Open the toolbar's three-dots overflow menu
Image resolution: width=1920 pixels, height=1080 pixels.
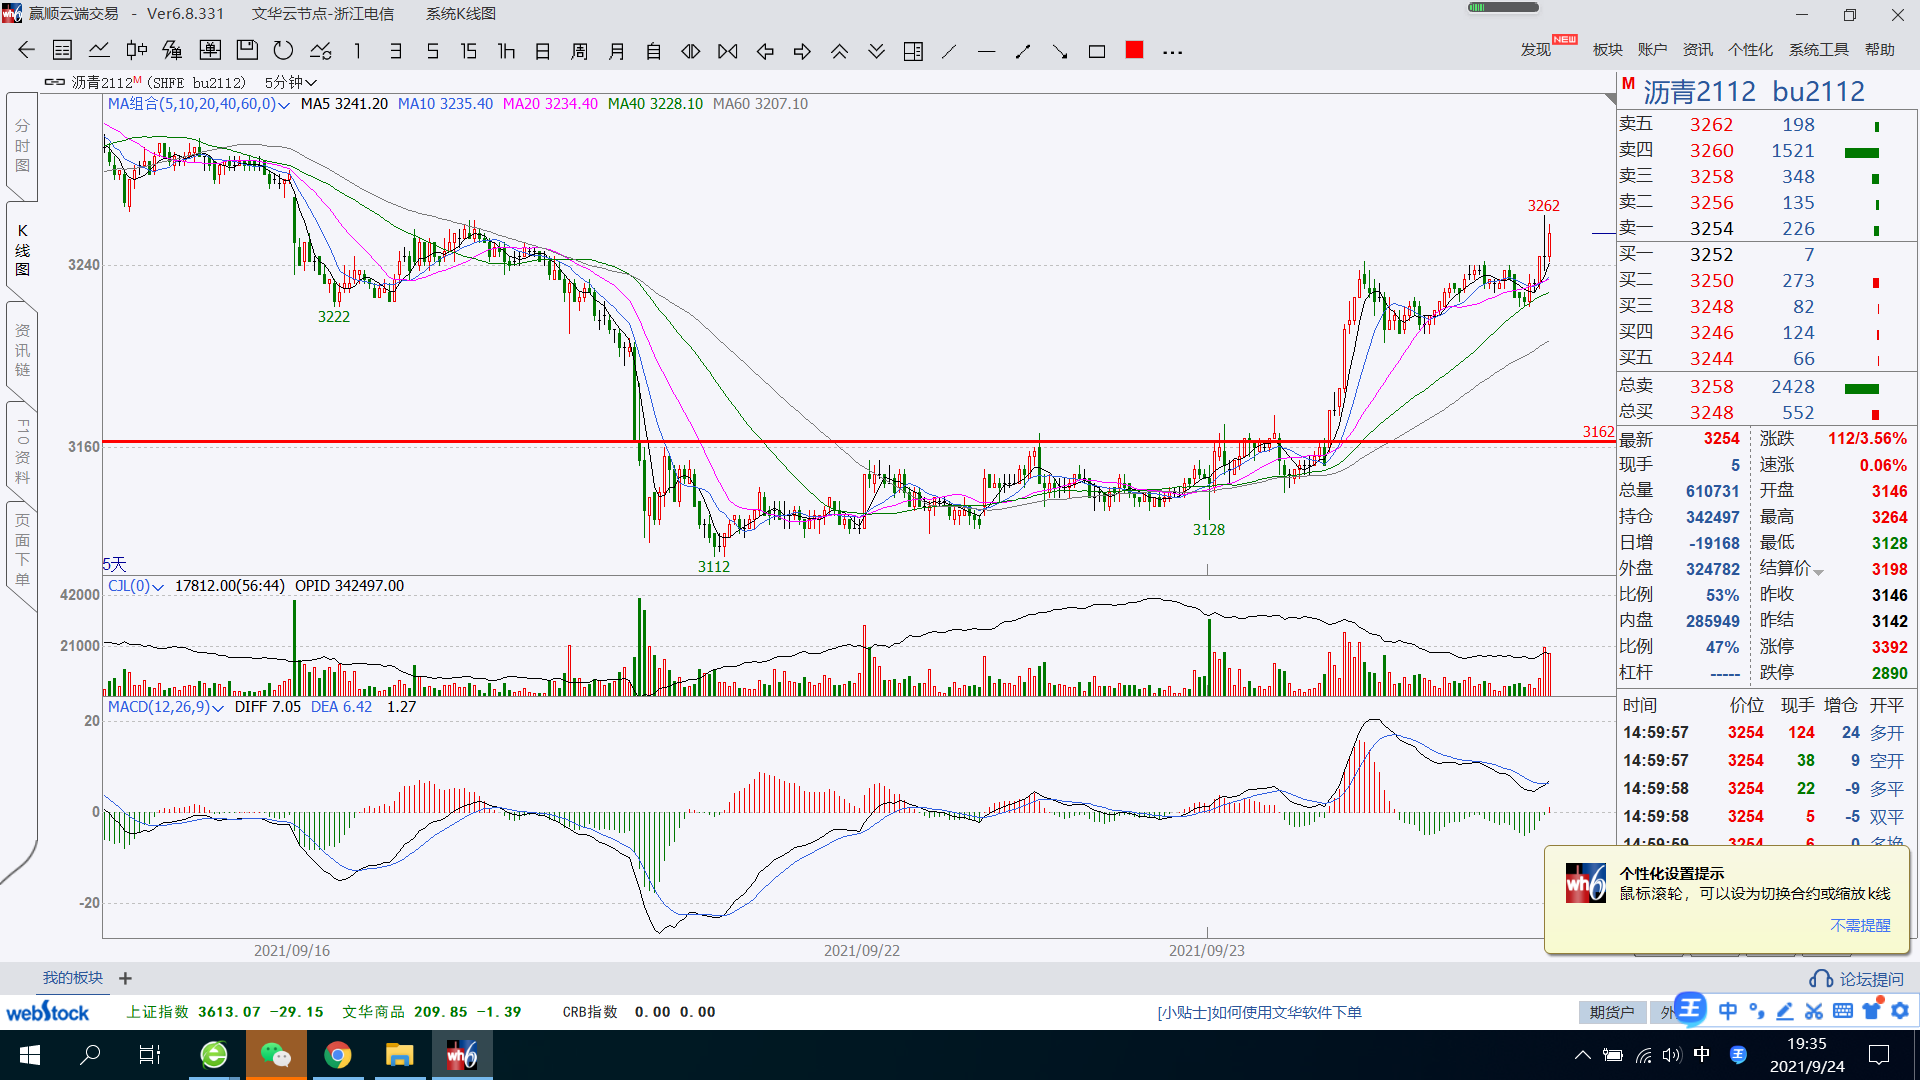click(x=1173, y=51)
